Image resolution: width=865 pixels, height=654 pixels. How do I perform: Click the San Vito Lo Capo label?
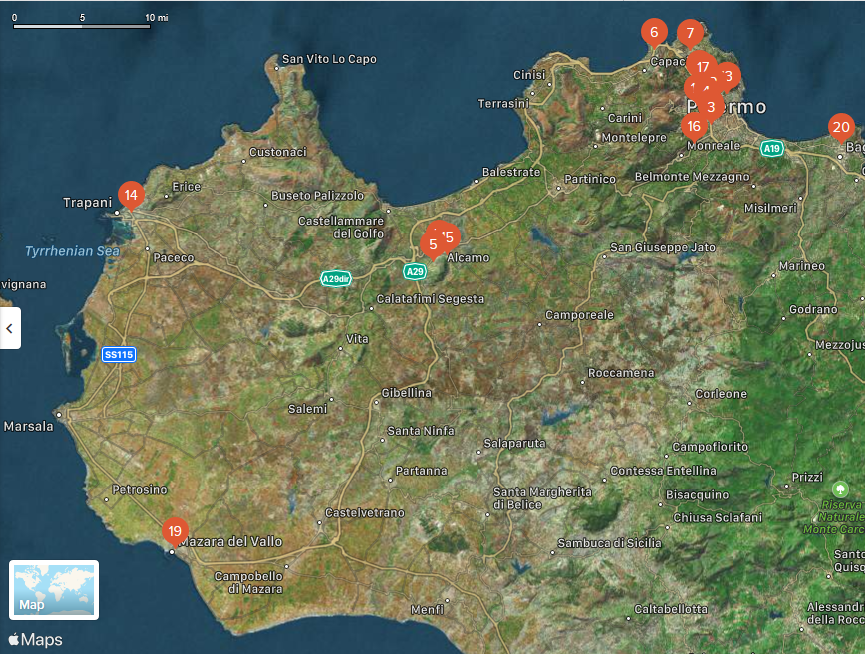pos(329,59)
